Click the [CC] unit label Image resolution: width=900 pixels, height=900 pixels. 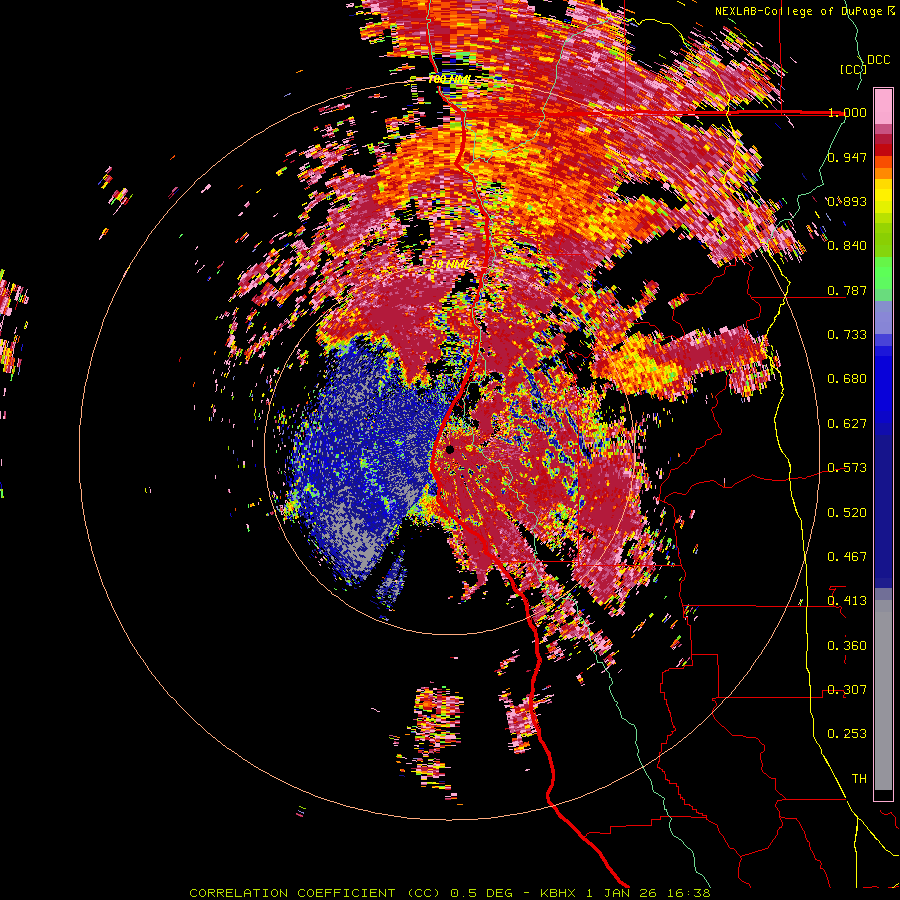[x=853, y=69]
